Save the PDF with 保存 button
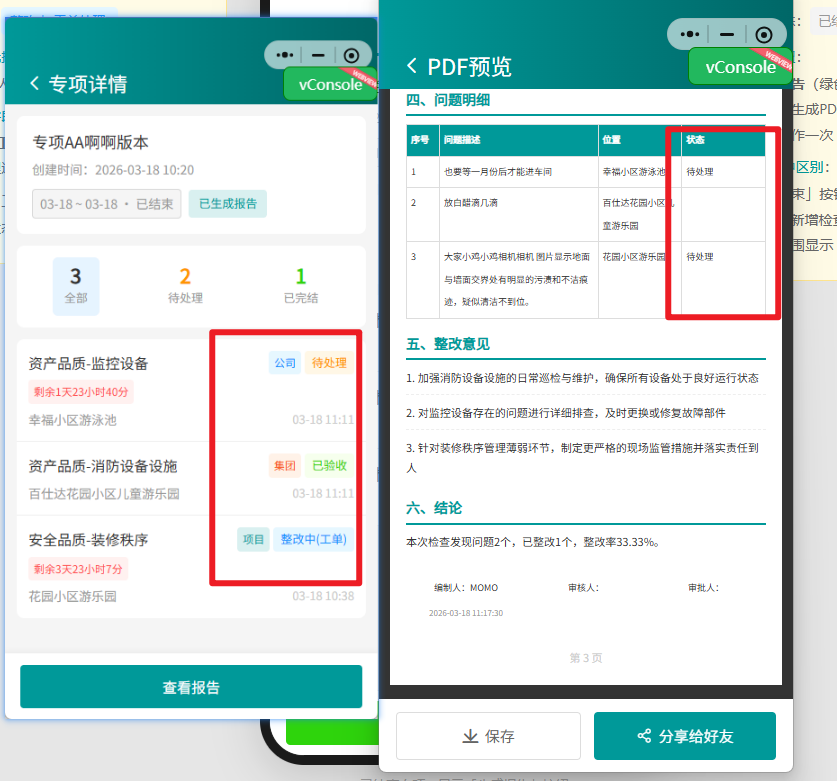 point(488,736)
